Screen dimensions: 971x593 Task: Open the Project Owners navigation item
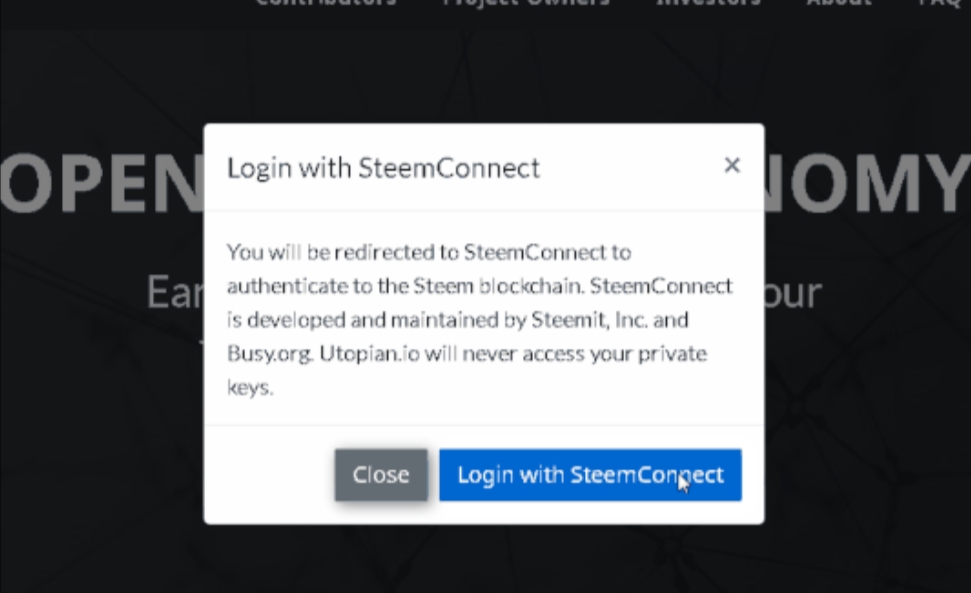pyautogui.click(x=526, y=3)
